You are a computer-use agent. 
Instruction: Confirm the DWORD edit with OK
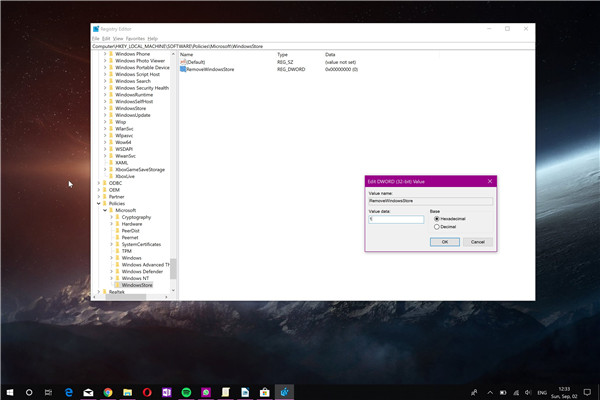tap(443, 241)
